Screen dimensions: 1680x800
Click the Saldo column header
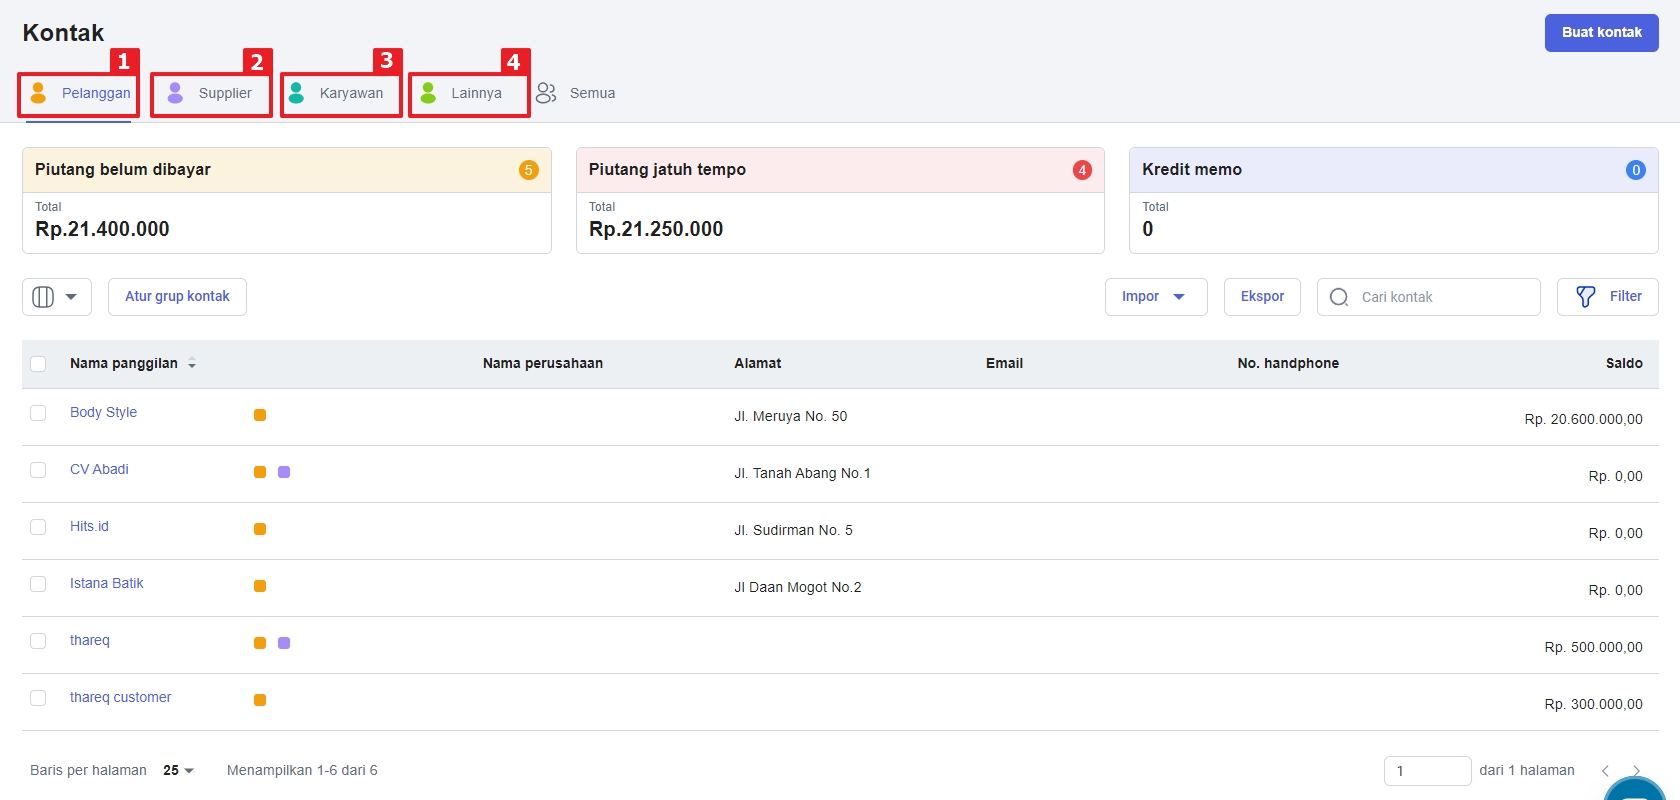(x=1624, y=363)
